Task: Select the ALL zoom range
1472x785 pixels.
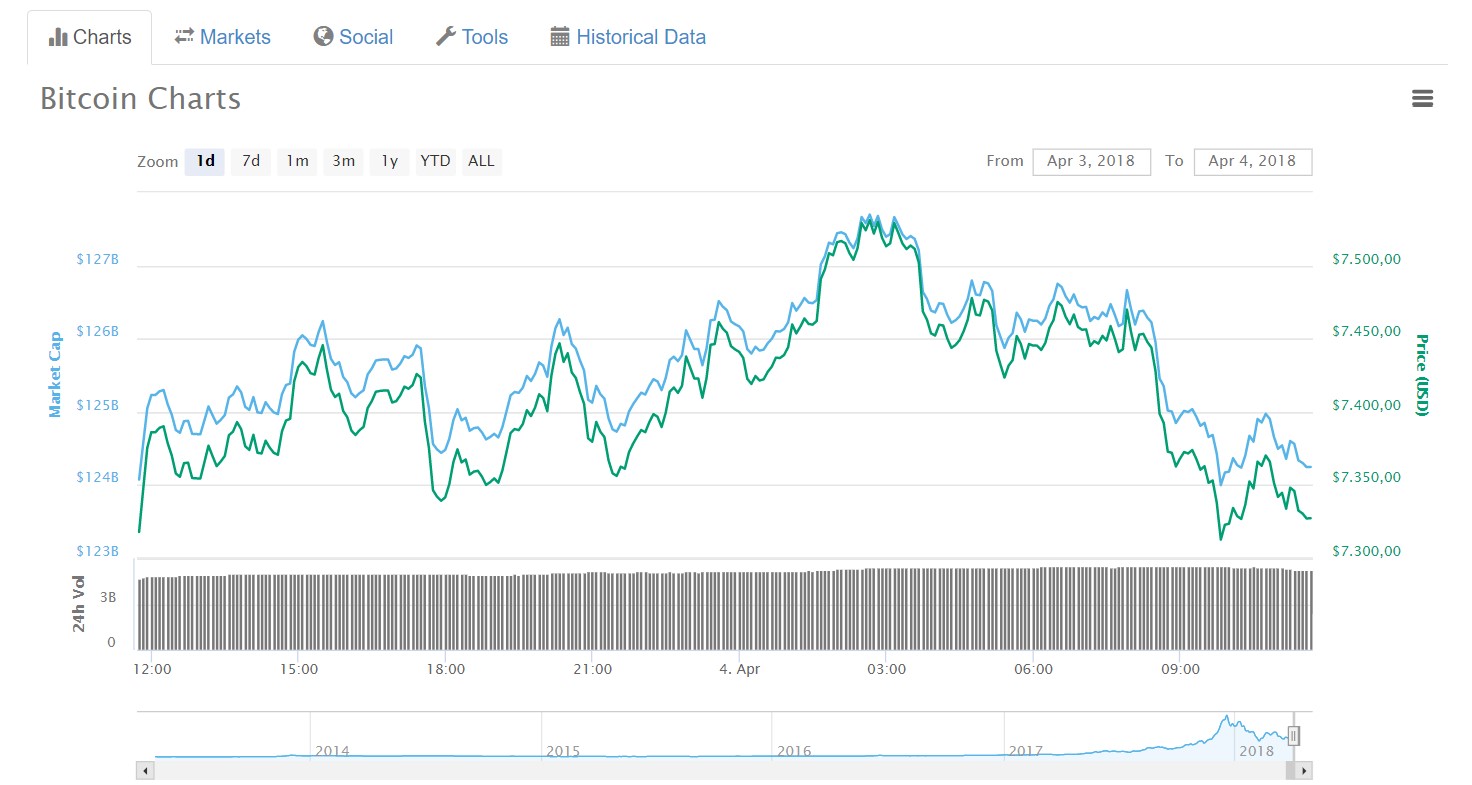Action: pyautogui.click(x=481, y=161)
